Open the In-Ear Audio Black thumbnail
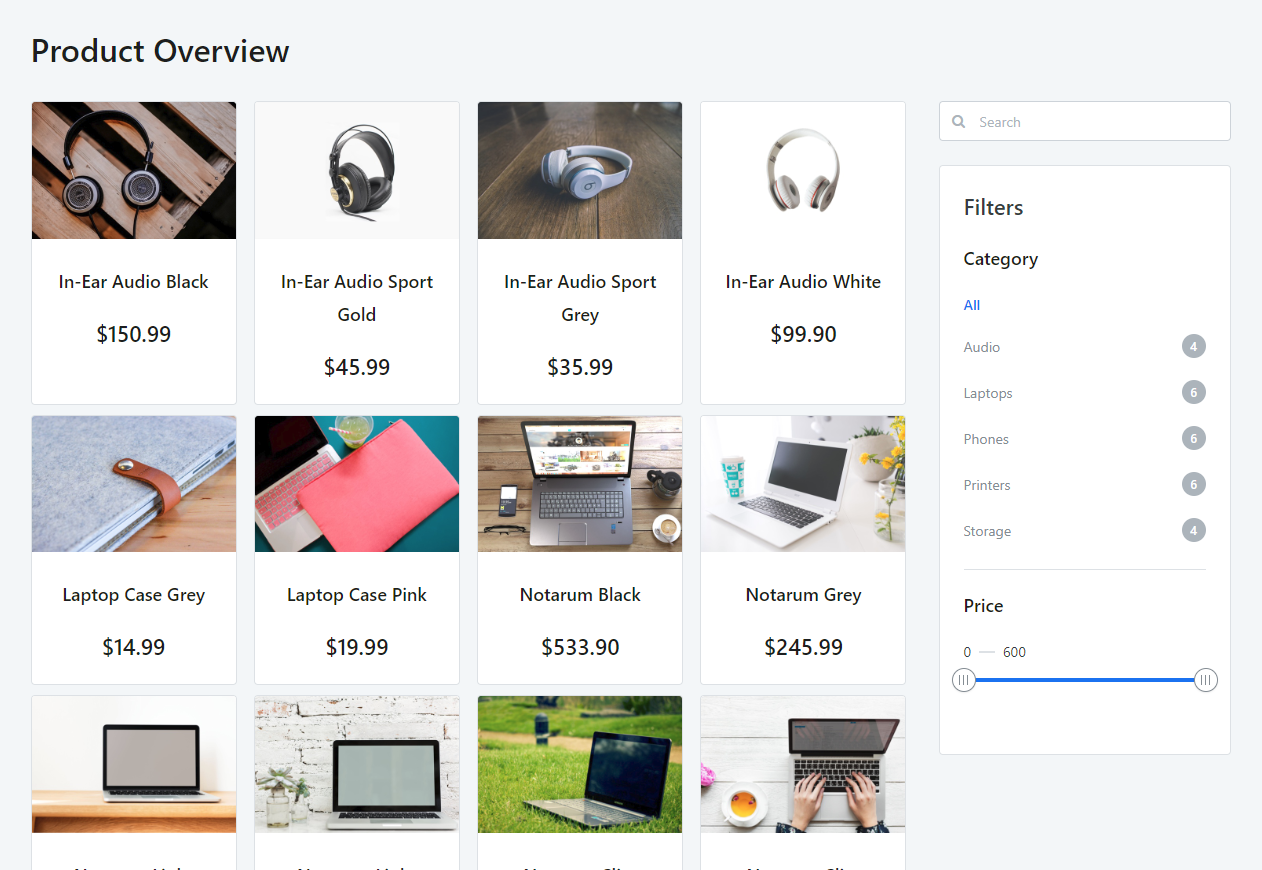 tap(134, 170)
